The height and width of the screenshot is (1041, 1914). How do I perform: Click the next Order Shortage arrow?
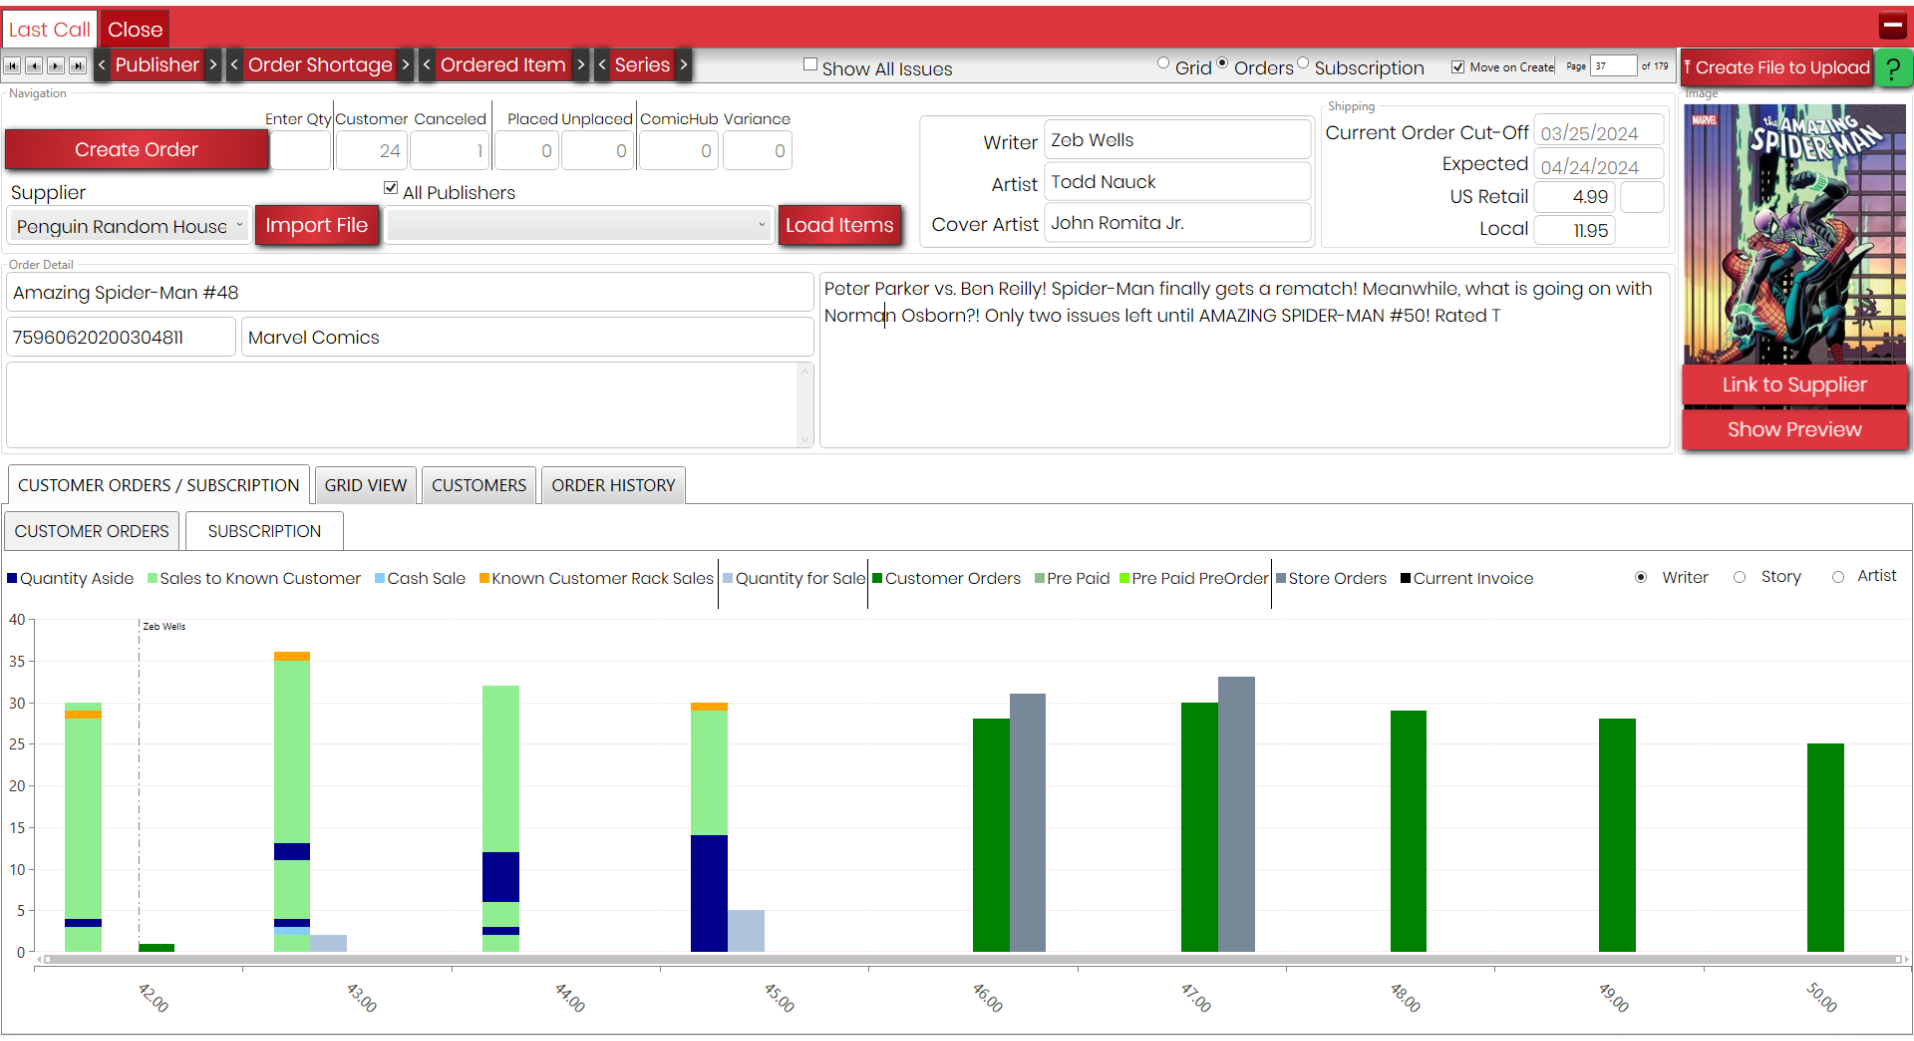405,65
